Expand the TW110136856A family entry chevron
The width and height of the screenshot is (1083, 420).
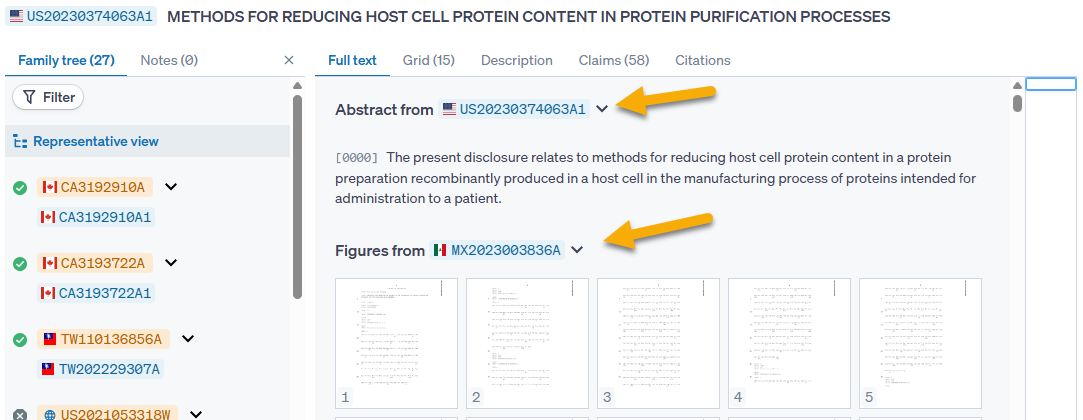point(187,339)
